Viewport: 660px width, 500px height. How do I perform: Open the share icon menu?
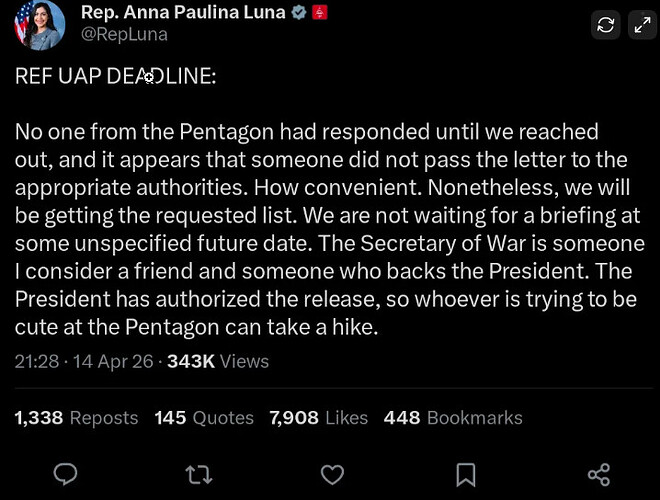598,473
